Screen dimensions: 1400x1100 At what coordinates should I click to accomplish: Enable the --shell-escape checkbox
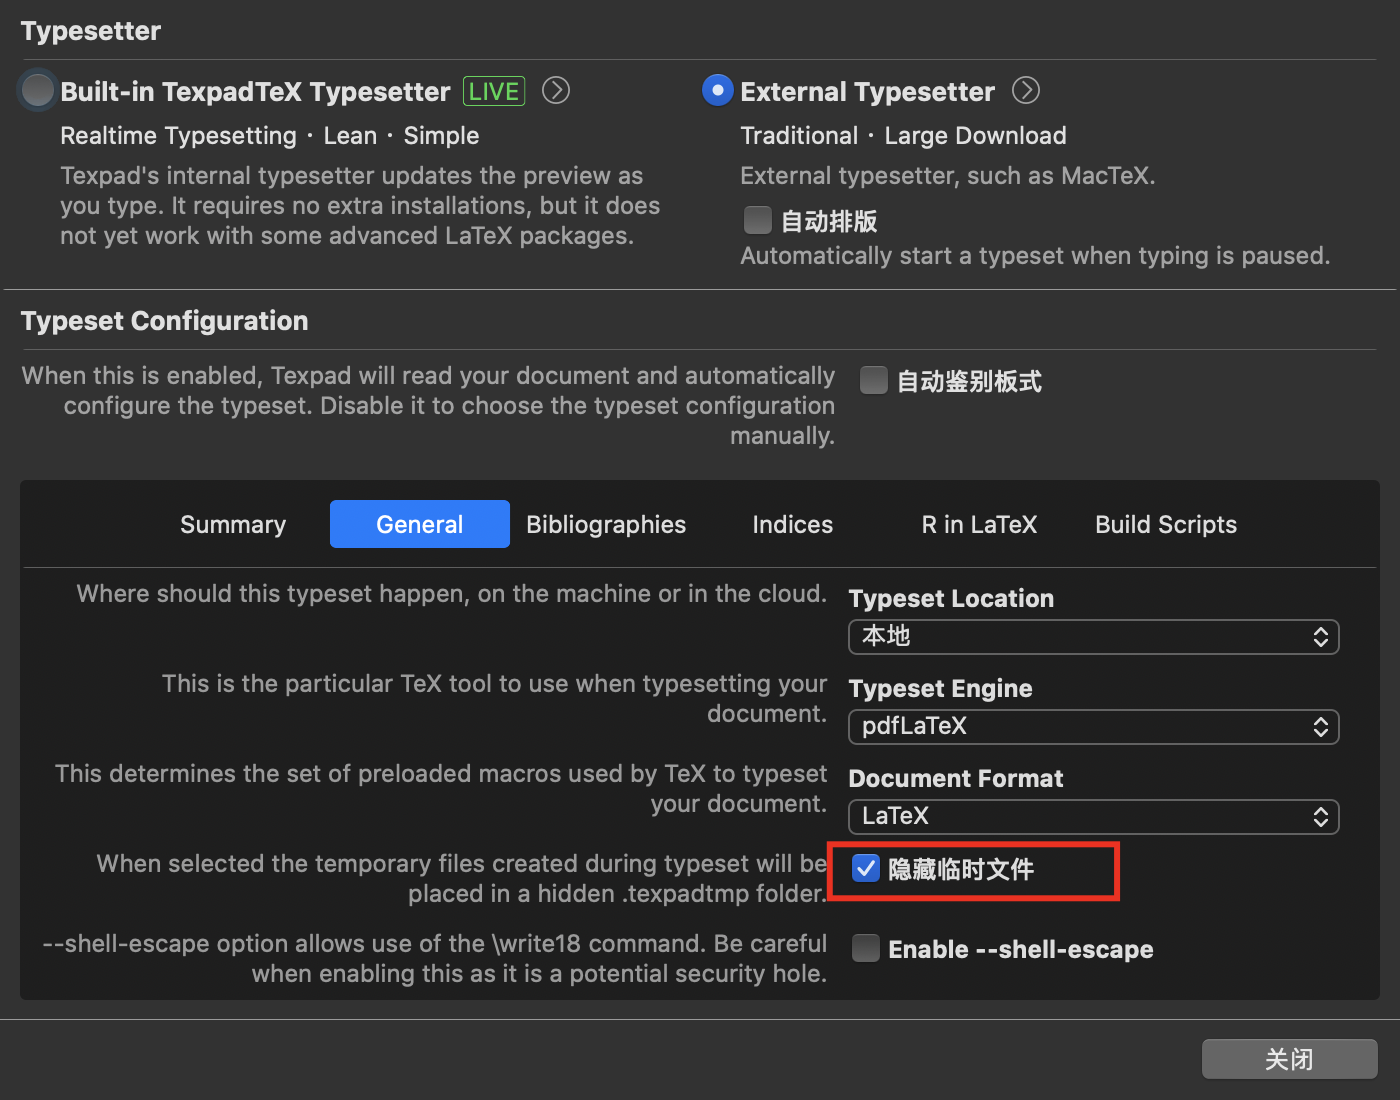(866, 948)
